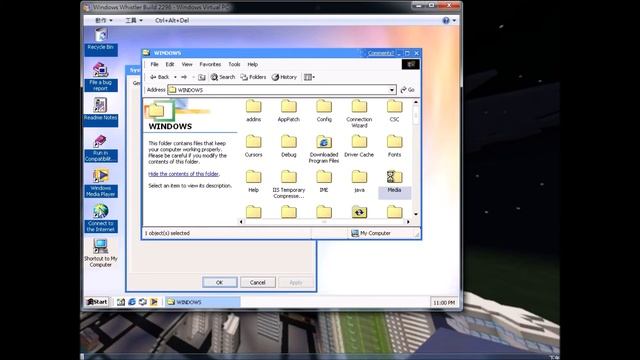Click the vertical scrollbar up arrow

tap(416, 102)
